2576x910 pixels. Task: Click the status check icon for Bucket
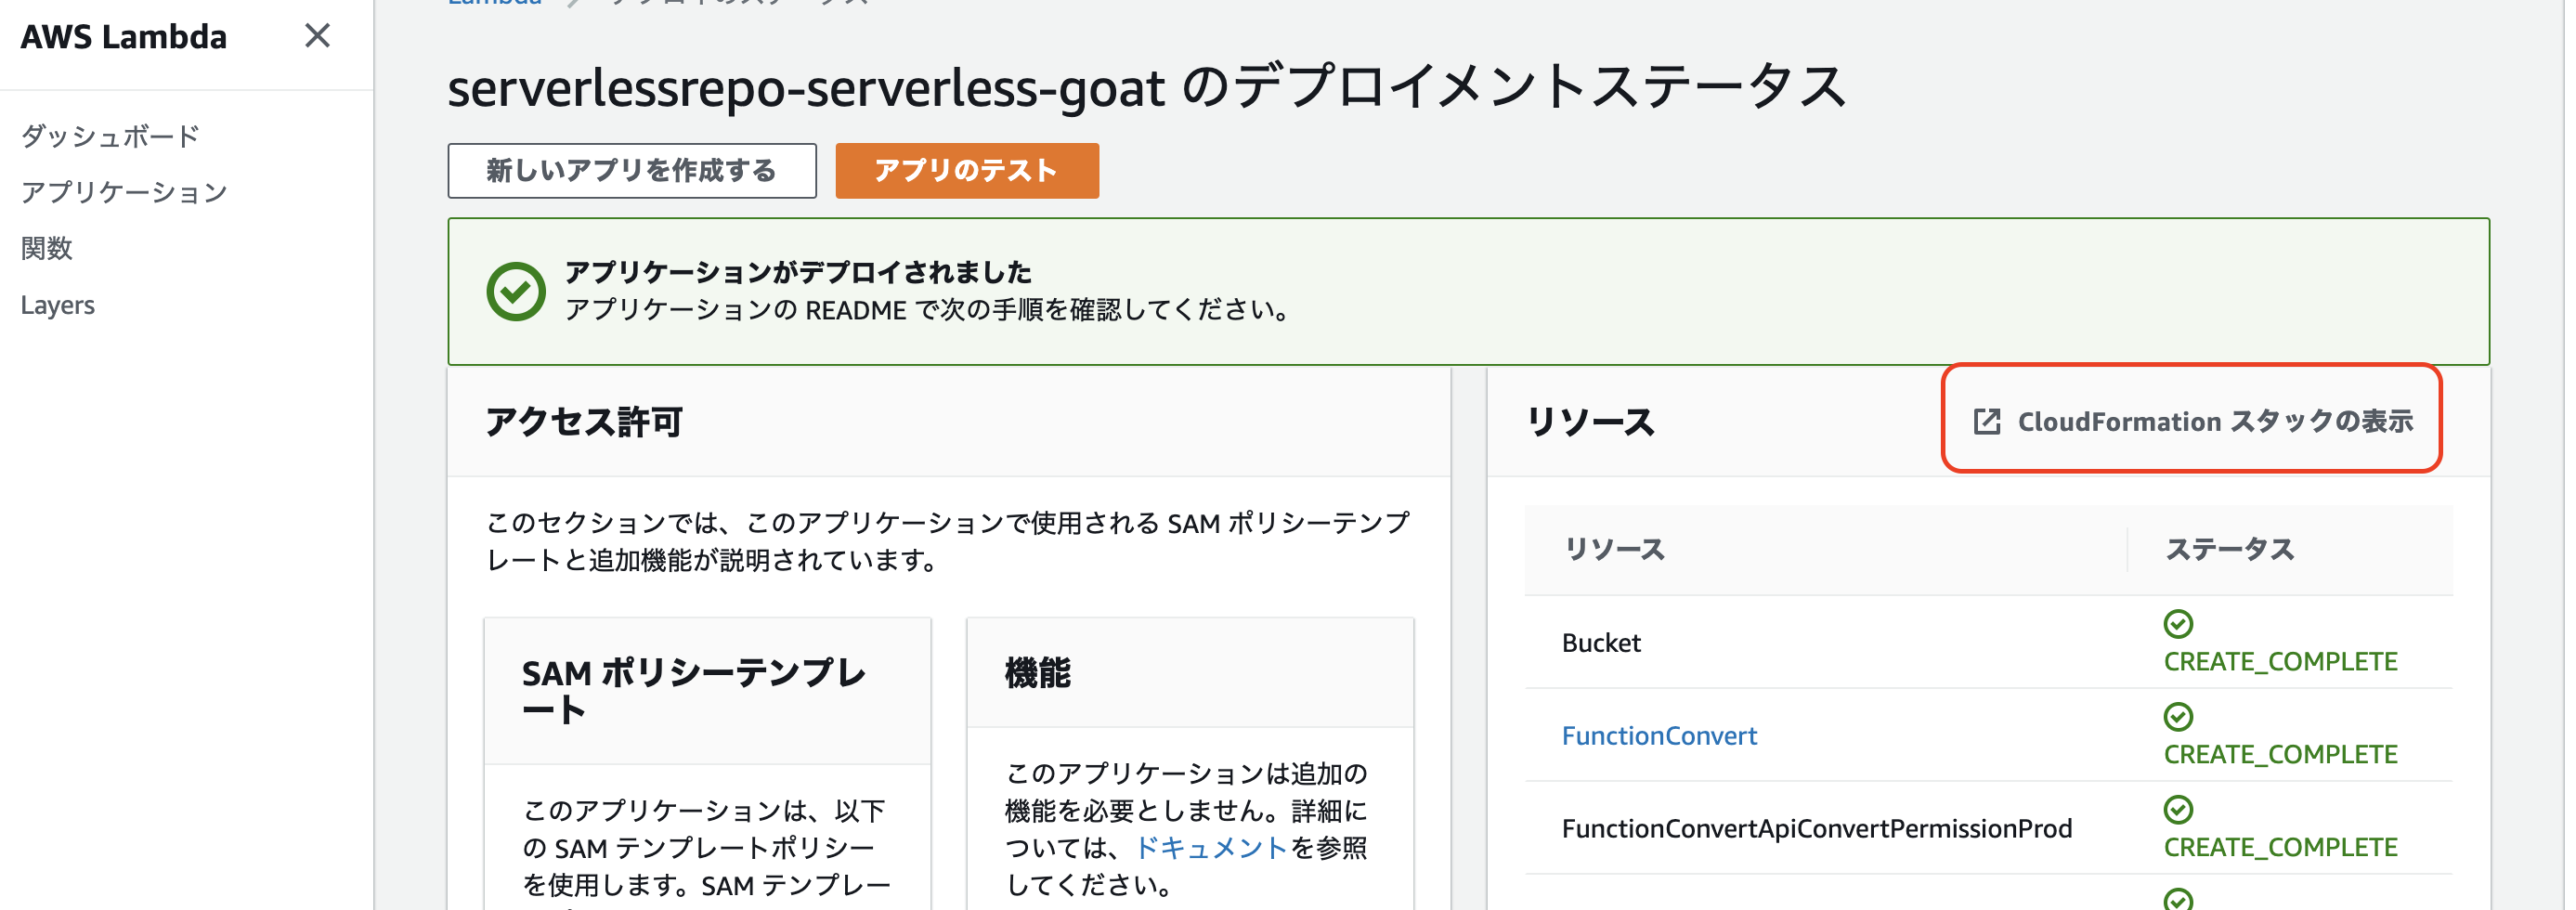tap(2178, 624)
